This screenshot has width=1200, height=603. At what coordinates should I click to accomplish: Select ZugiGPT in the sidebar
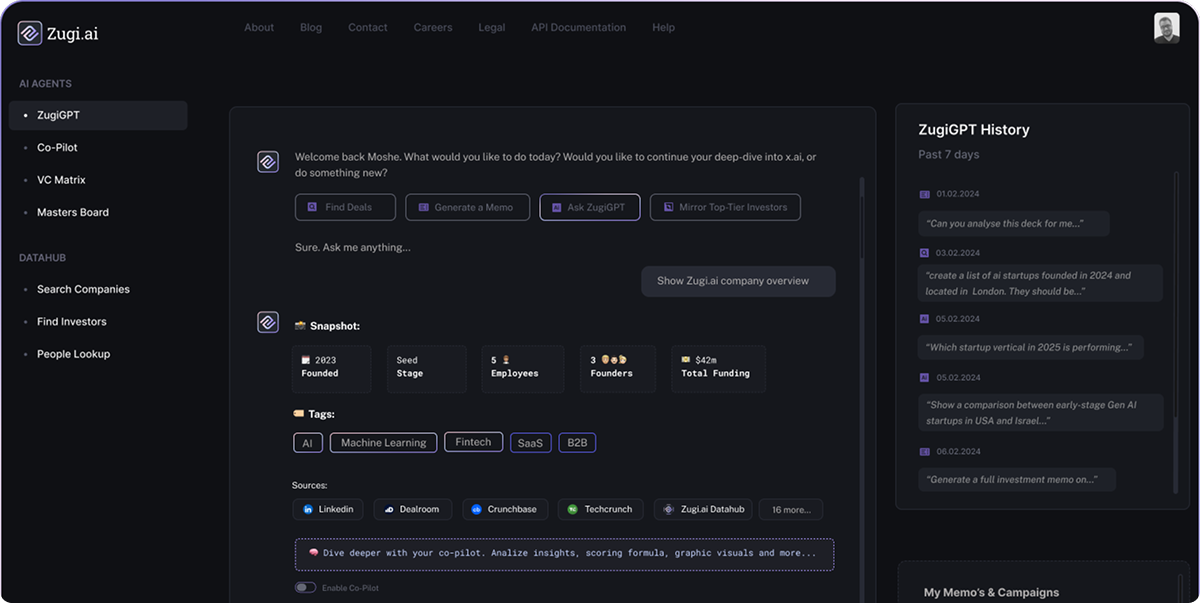coord(98,115)
